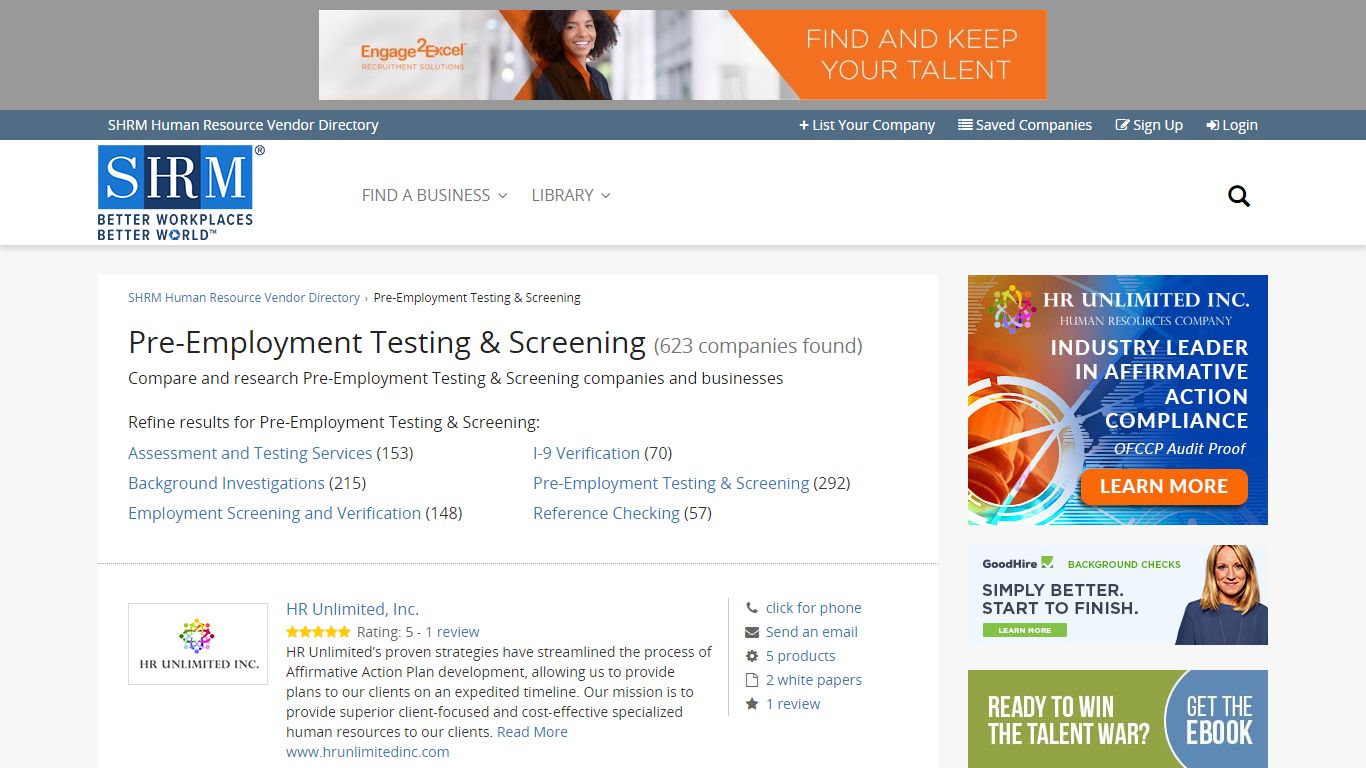The image size is (1366, 768).
Task: Expand the Find a Business menu
Action: pyautogui.click(x=434, y=195)
